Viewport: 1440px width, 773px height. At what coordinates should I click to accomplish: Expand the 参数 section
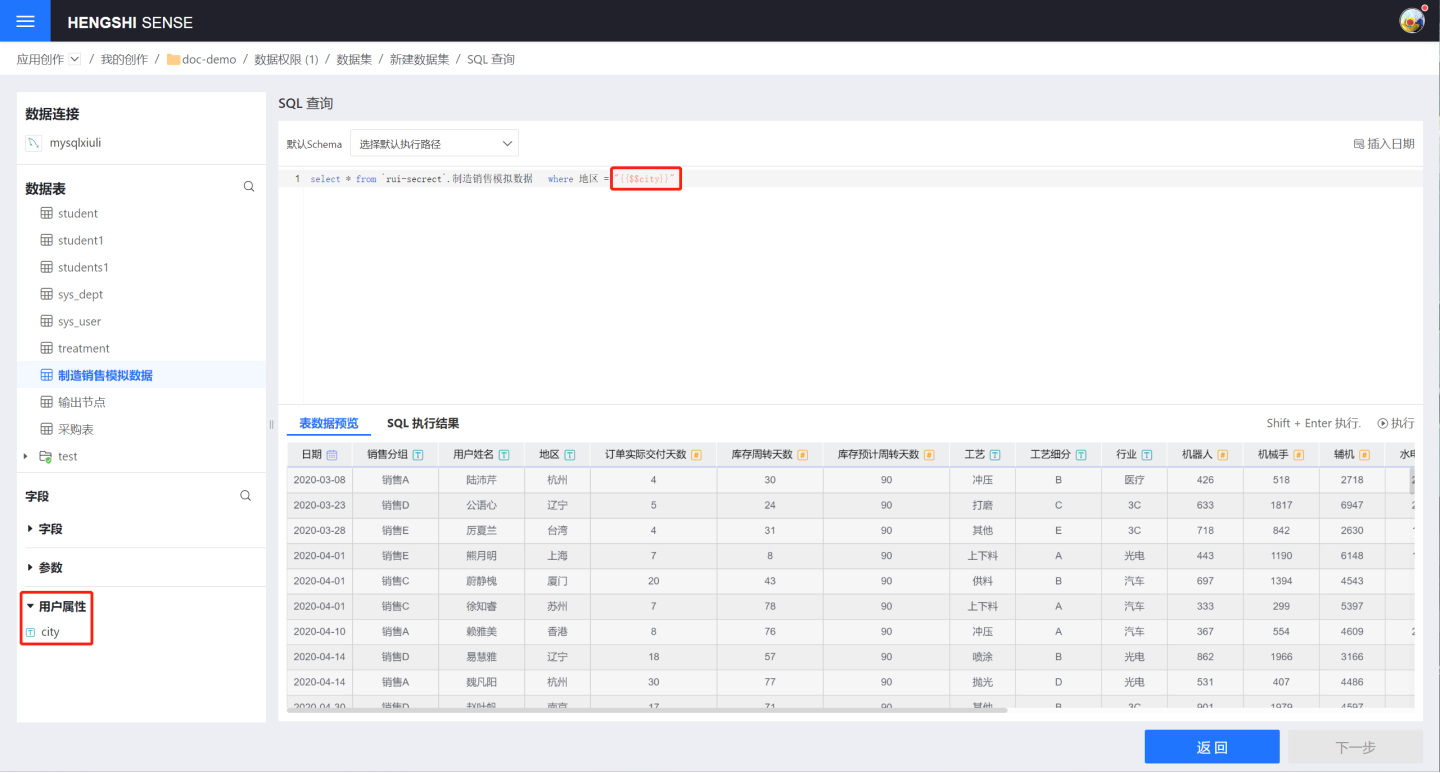point(30,567)
